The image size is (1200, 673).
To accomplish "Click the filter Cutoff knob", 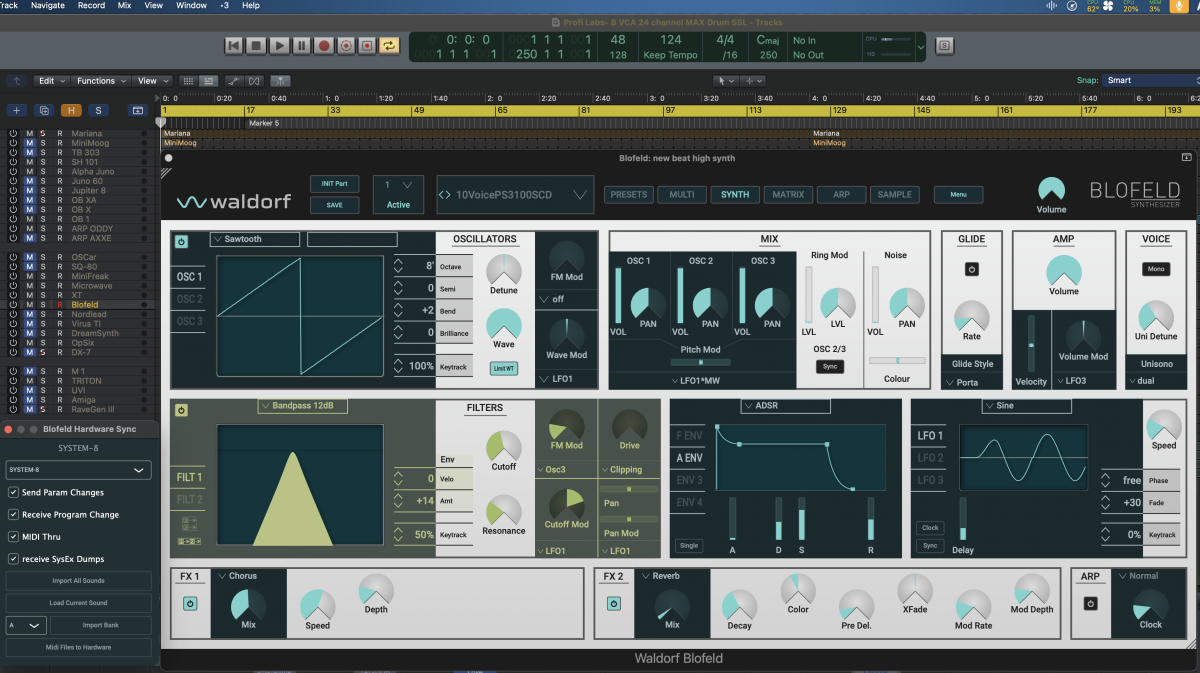I will 504,446.
